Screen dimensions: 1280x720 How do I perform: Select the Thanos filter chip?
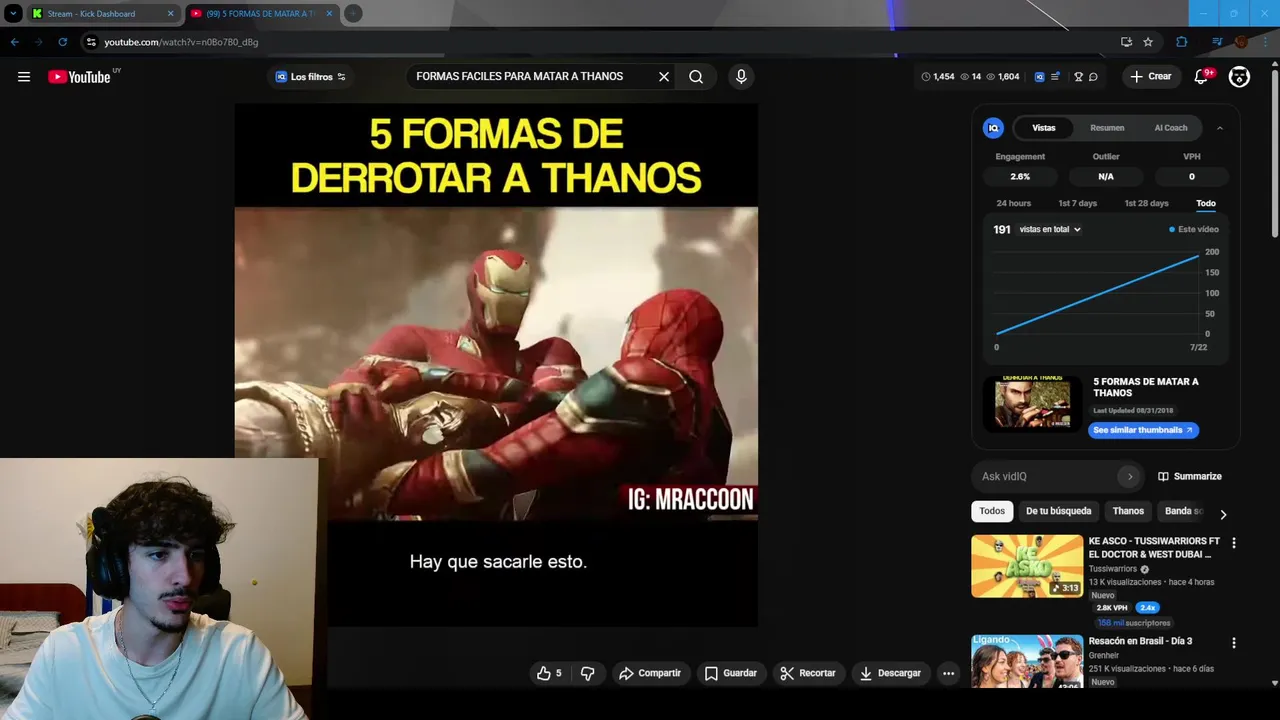[1128, 511]
